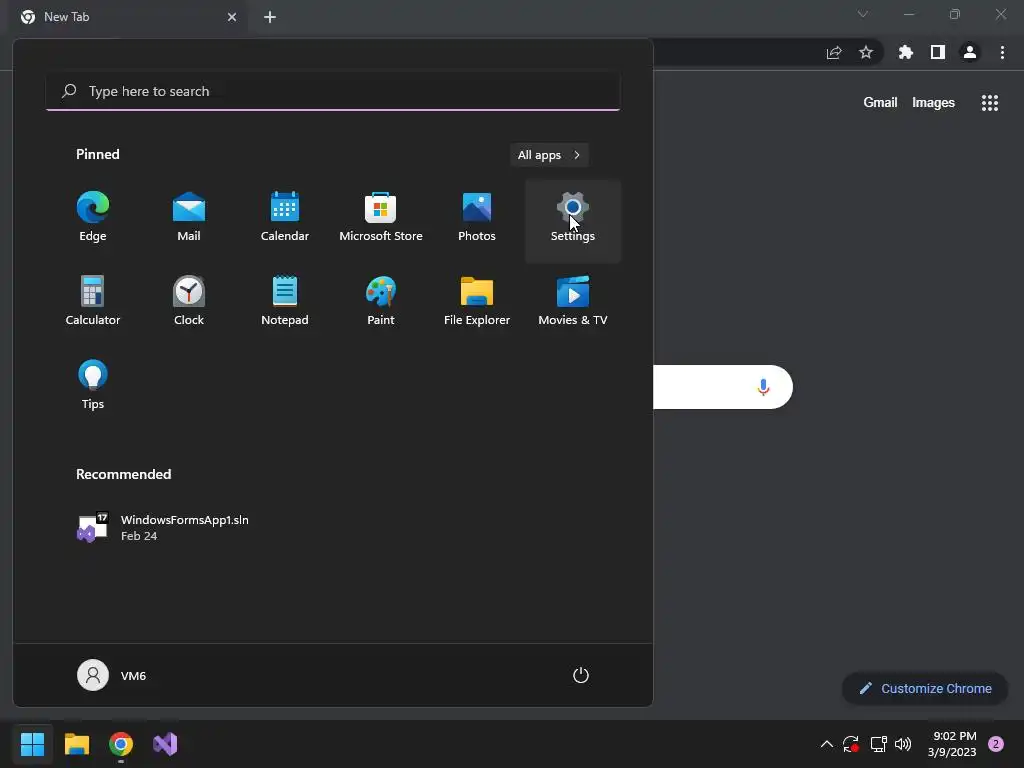Open the Chrome Extensions puzzle icon
Screen dimensions: 1024x768
click(906, 52)
